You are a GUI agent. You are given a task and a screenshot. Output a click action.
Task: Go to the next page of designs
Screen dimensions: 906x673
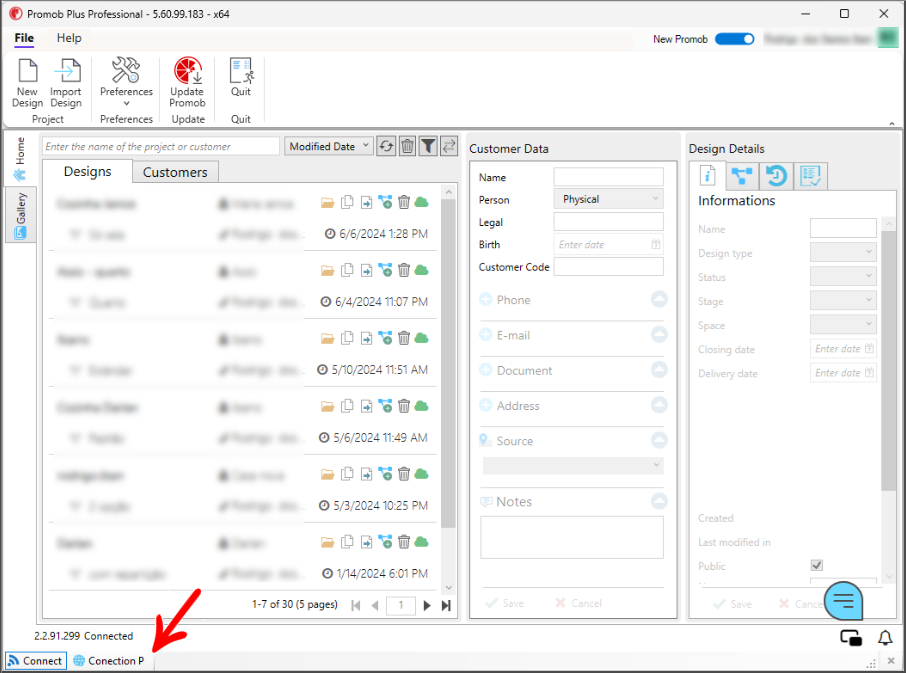426,605
